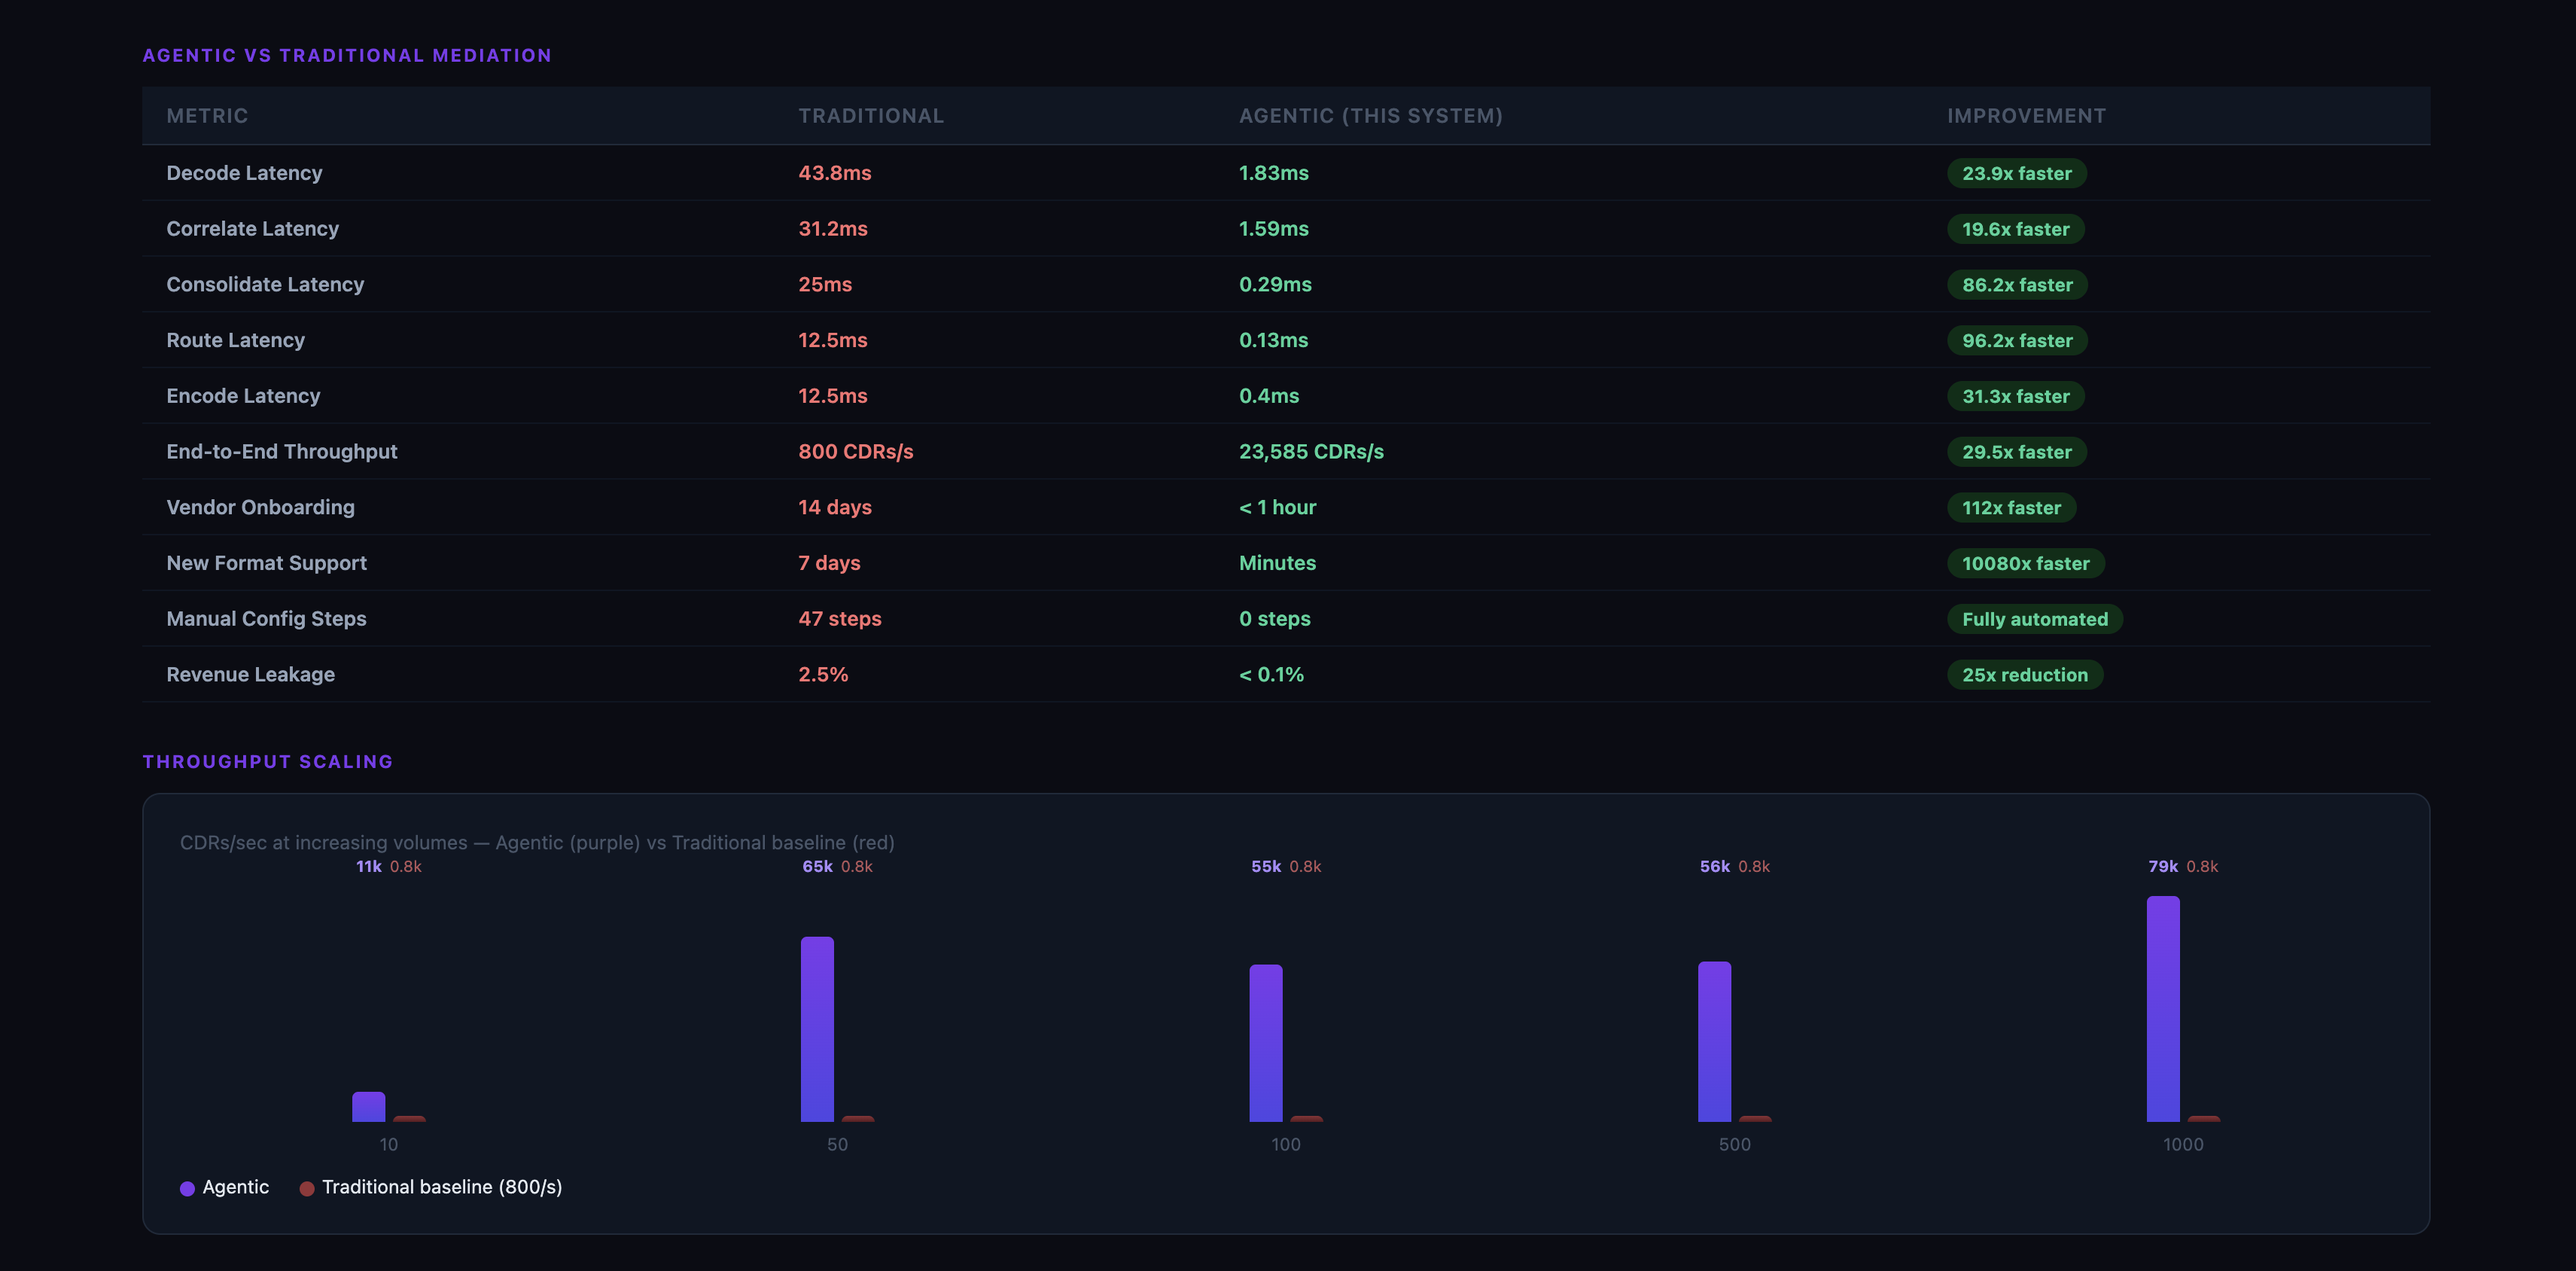Click the Fully automated badge
The height and width of the screenshot is (1271, 2576).
coord(2034,619)
